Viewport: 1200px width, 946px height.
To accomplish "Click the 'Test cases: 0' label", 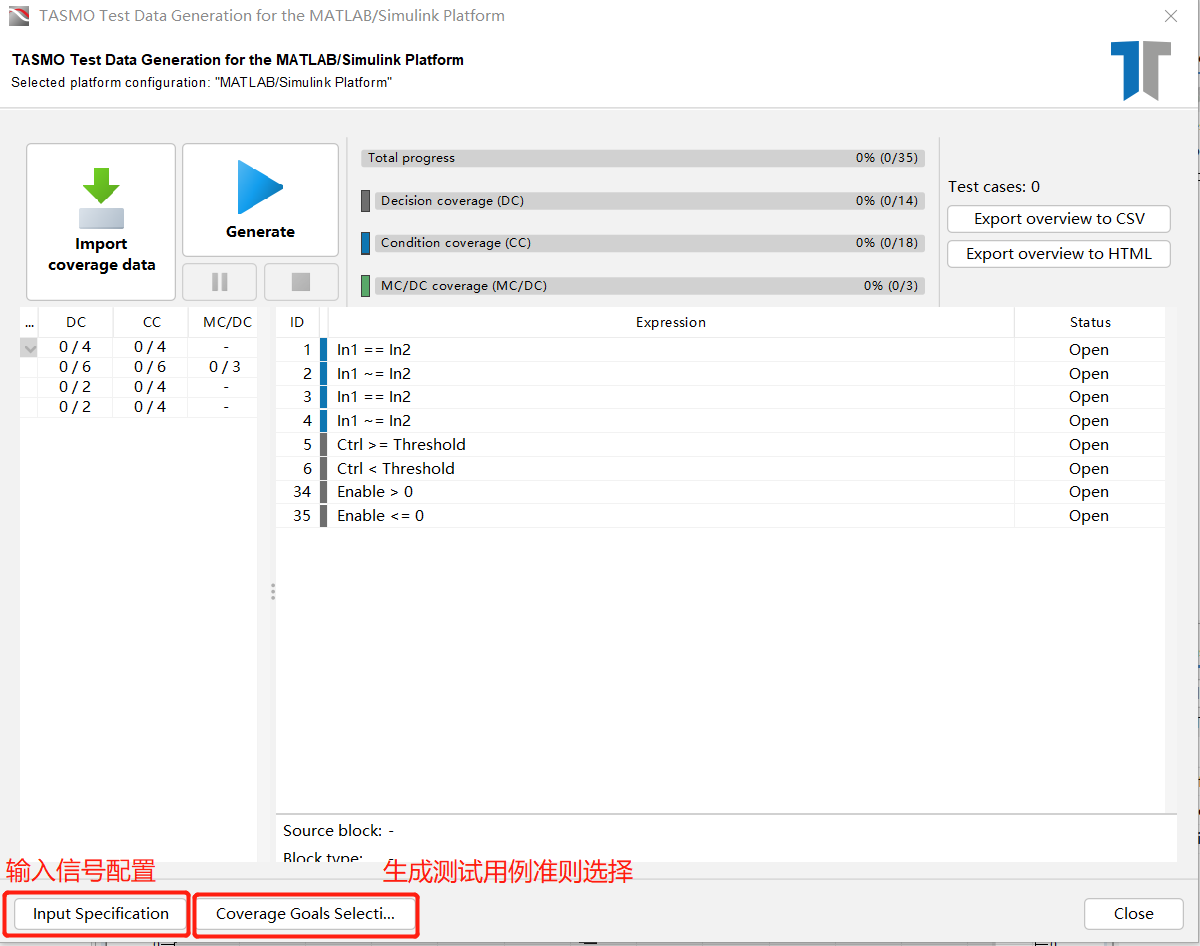I will coord(994,187).
